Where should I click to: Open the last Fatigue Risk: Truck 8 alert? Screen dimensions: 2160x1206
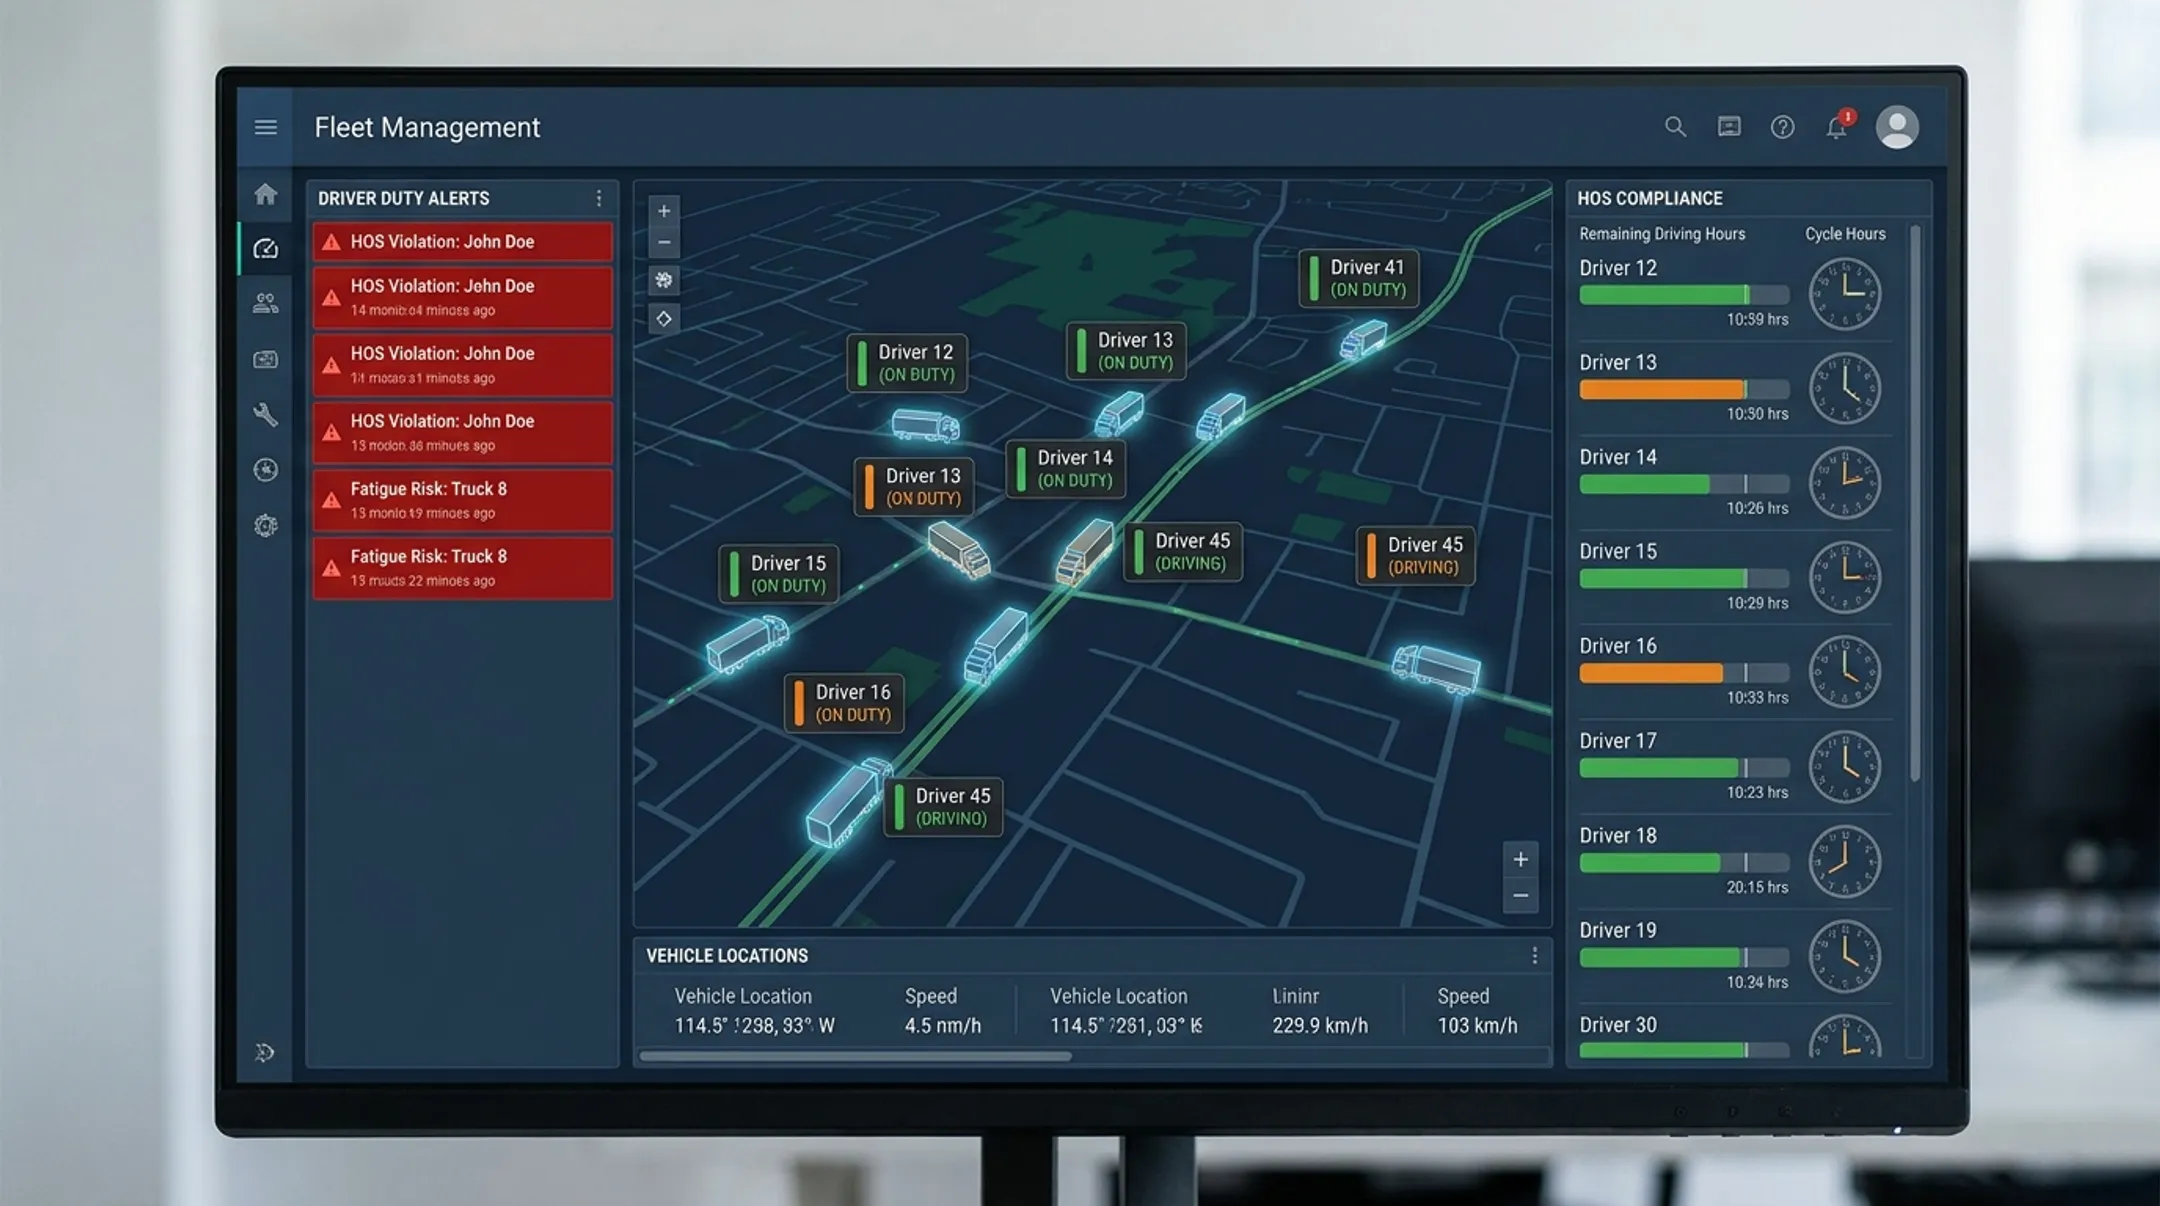tap(463, 568)
